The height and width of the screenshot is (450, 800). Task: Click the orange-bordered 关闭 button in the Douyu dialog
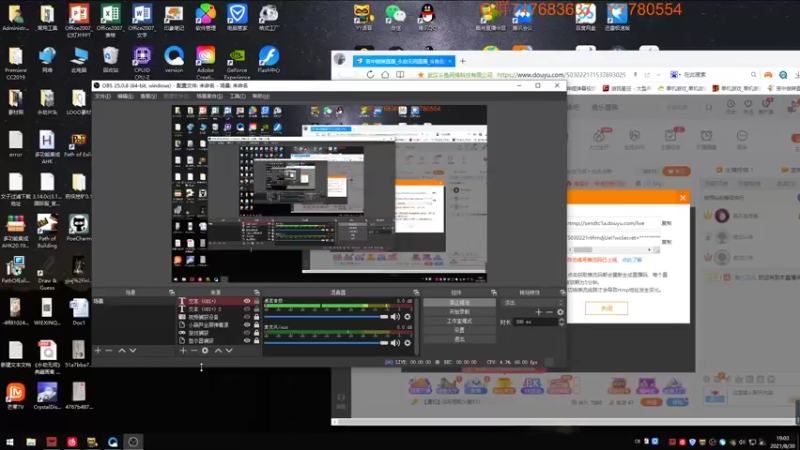[606, 308]
